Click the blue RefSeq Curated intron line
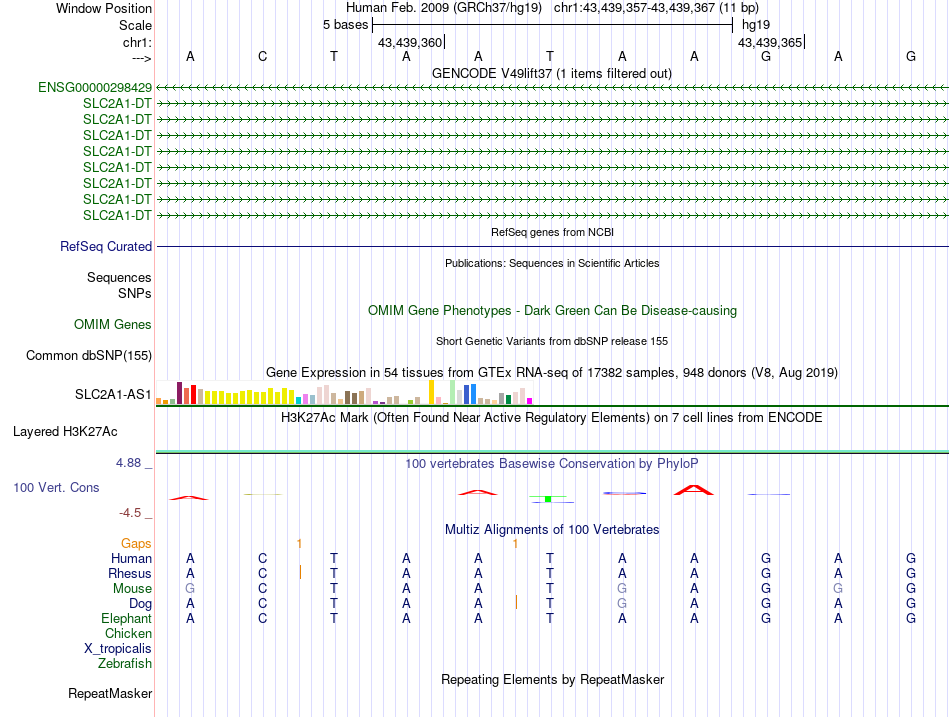 pyautogui.click(x=552, y=247)
